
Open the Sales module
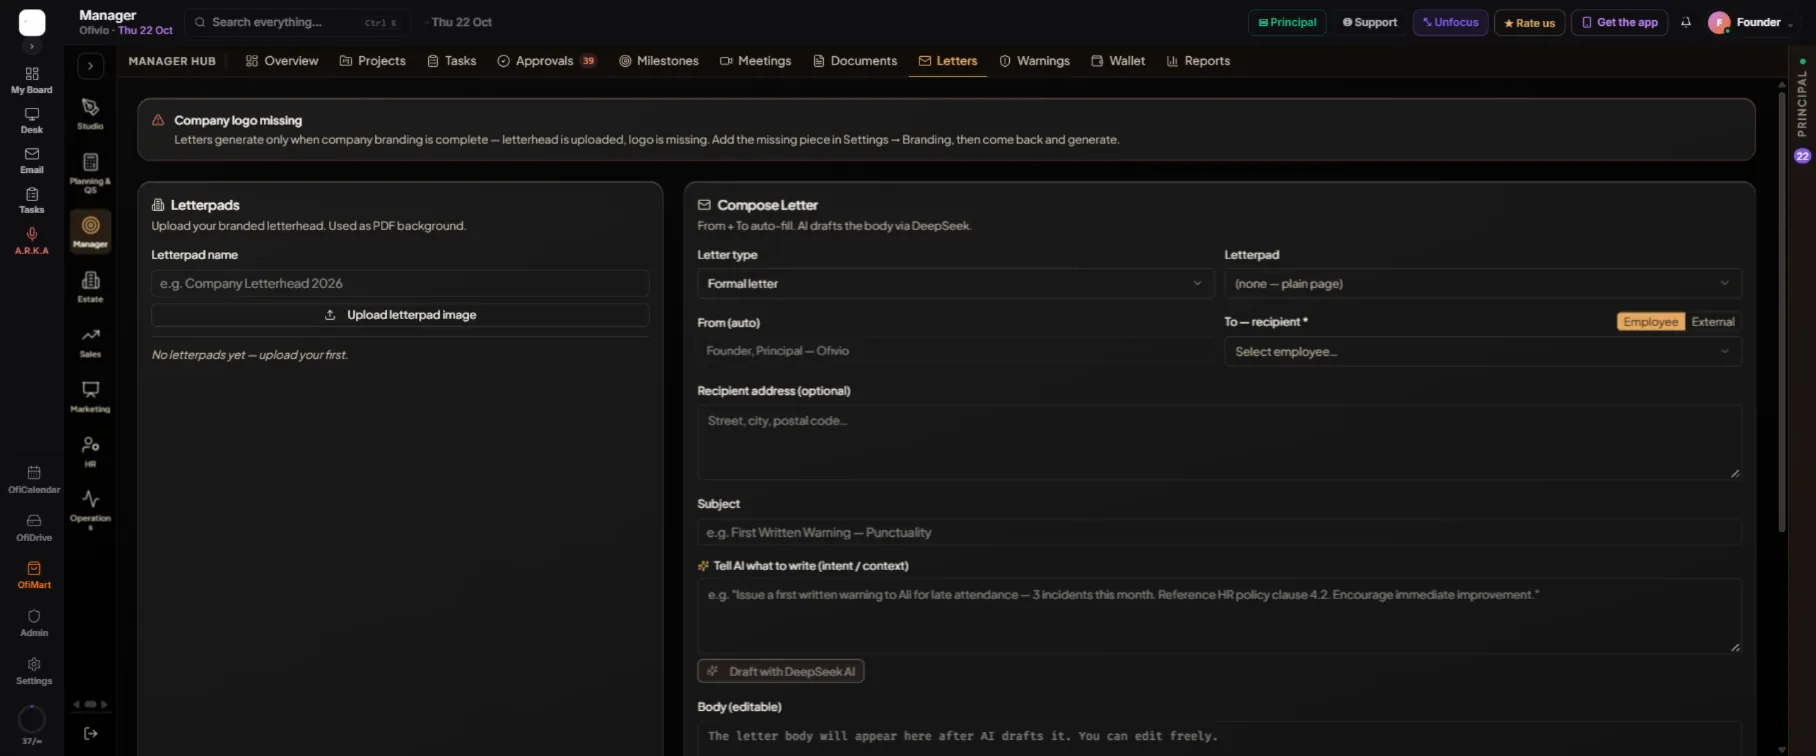[x=90, y=341]
